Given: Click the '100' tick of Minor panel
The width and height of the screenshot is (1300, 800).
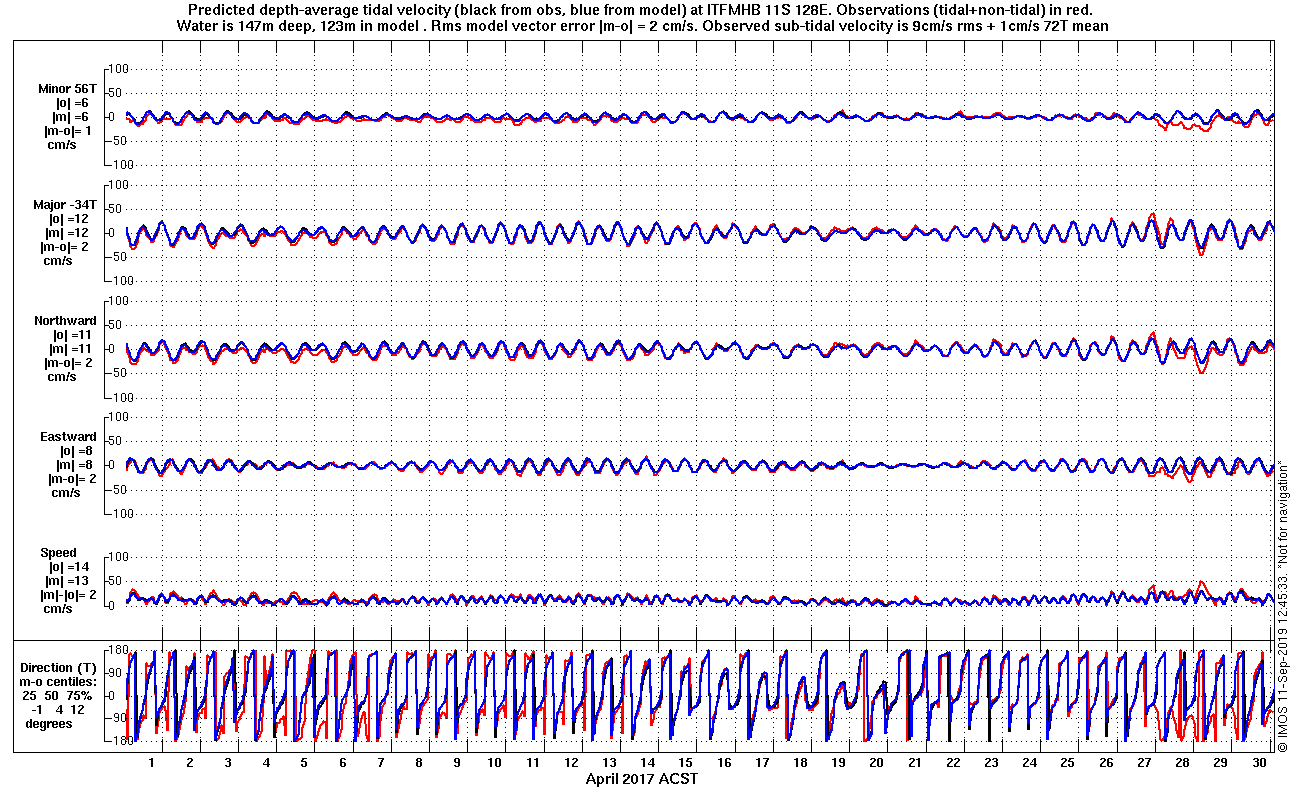Looking at the screenshot, I should 117,68.
